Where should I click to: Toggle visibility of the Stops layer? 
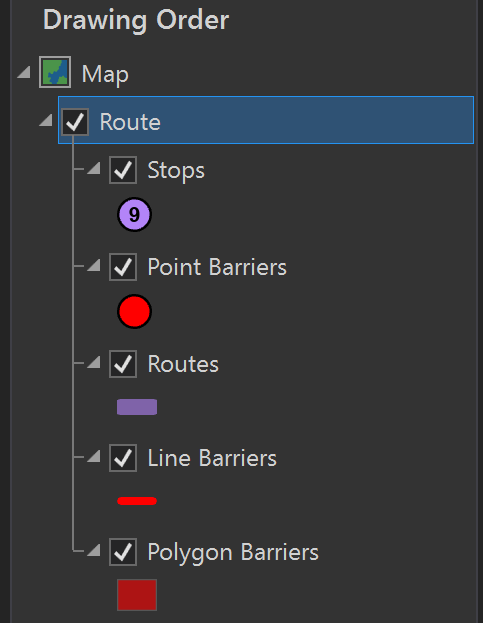point(123,170)
